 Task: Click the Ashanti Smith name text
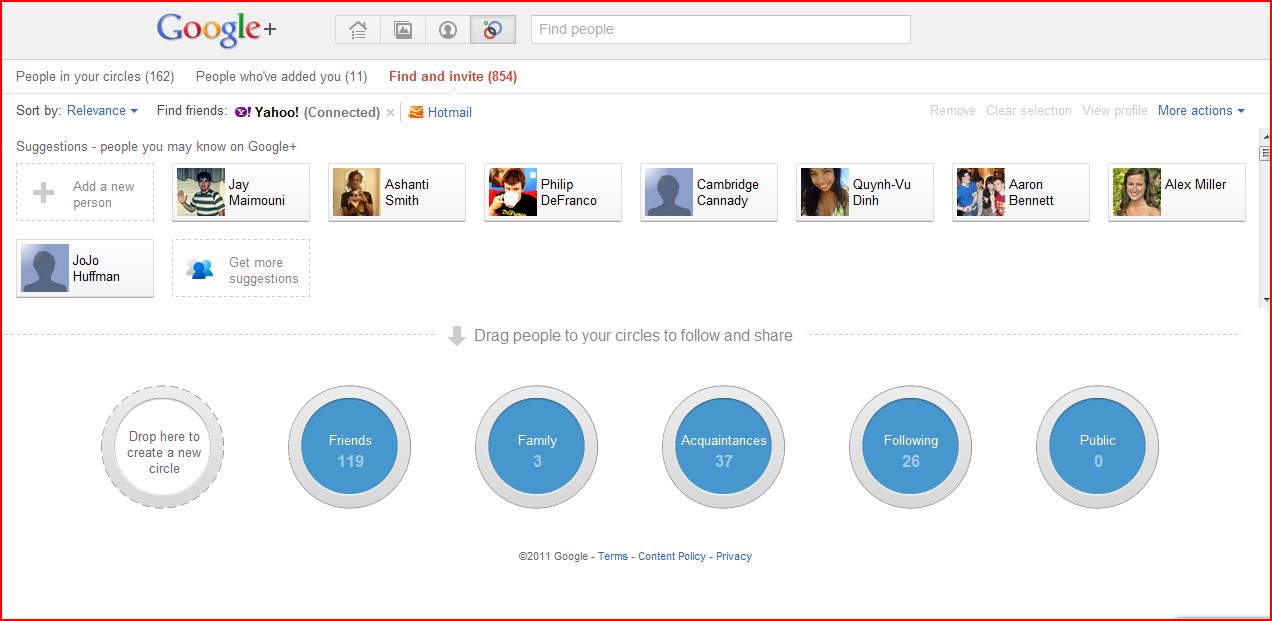coord(407,193)
